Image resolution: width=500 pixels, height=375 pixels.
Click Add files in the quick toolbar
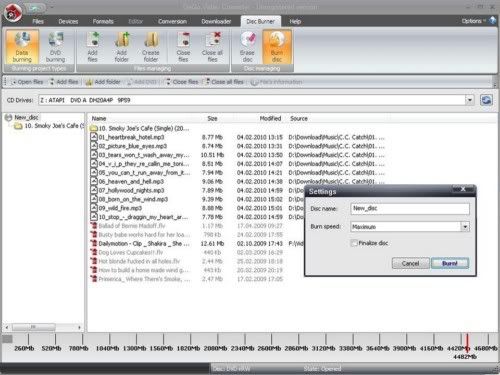pyautogui.click(x=63, y=82)
